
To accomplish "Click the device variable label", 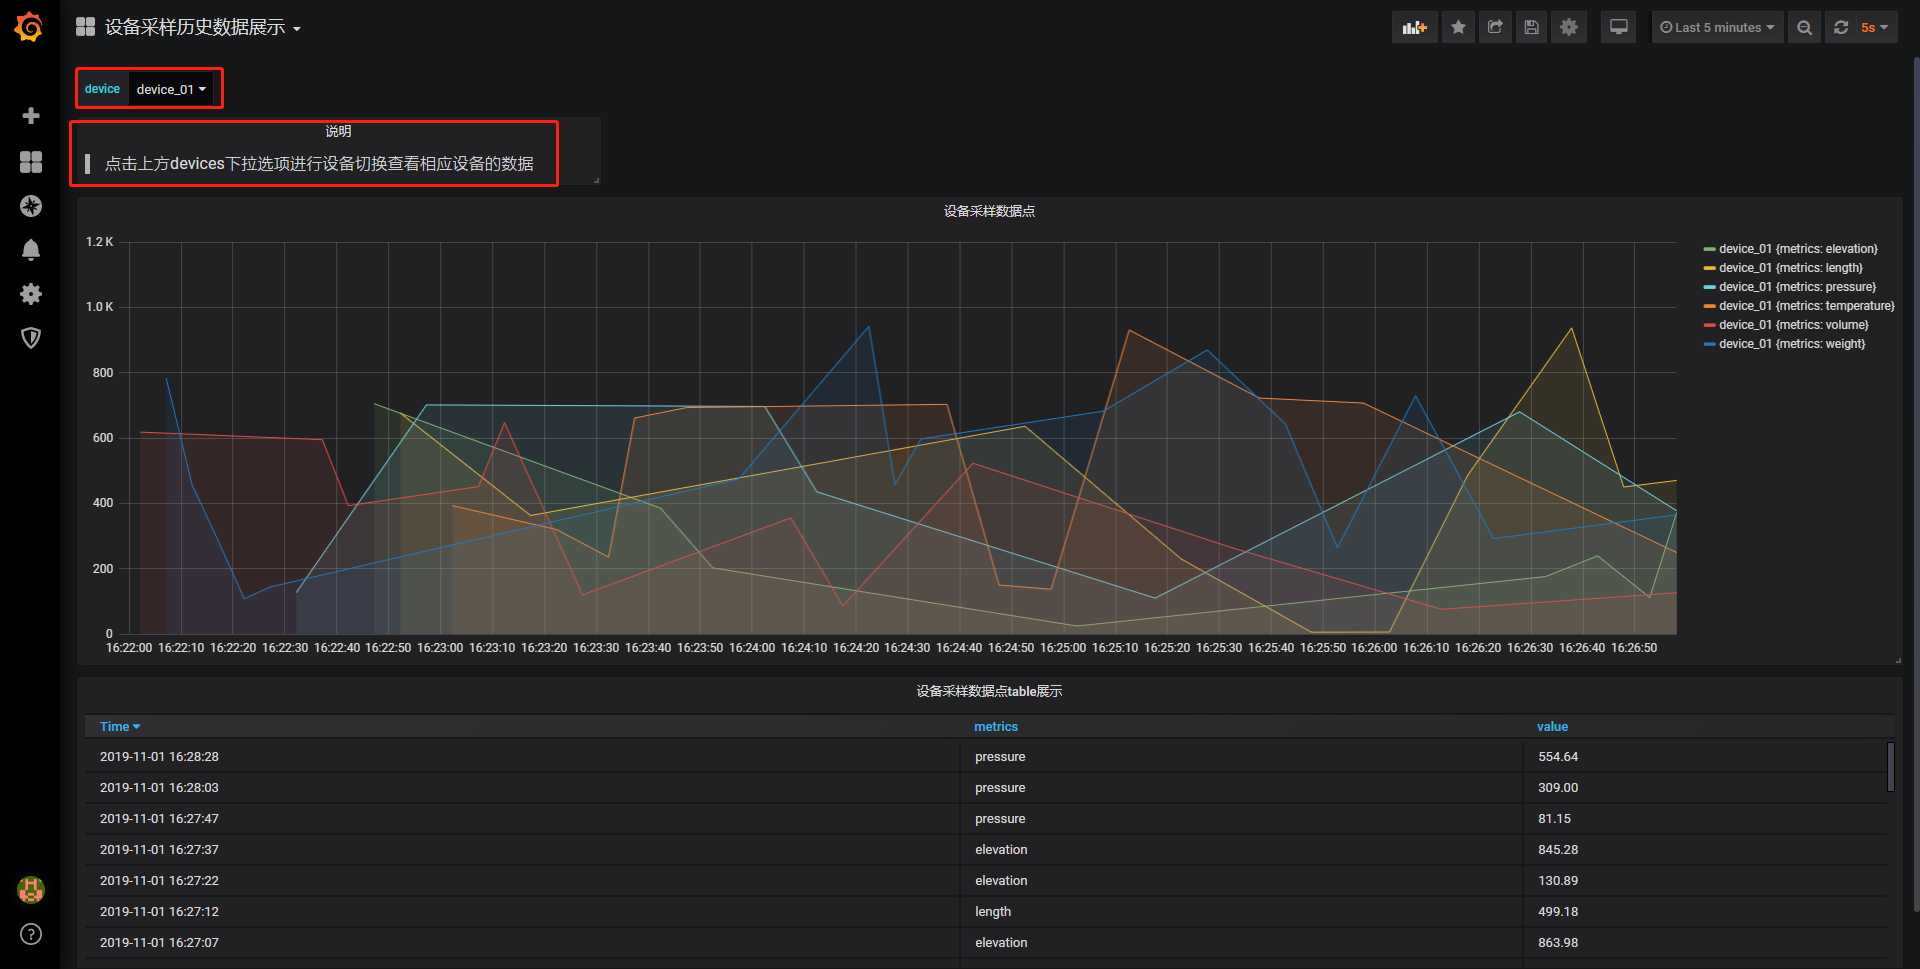I will pos(102,89).
